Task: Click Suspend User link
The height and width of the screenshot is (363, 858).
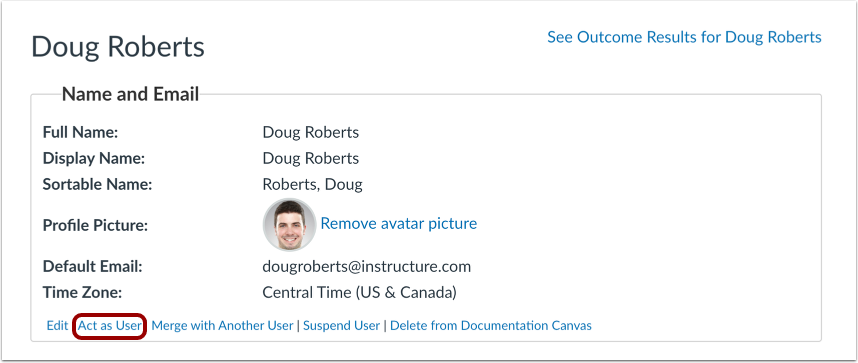Action: click(x=341, y=326)
